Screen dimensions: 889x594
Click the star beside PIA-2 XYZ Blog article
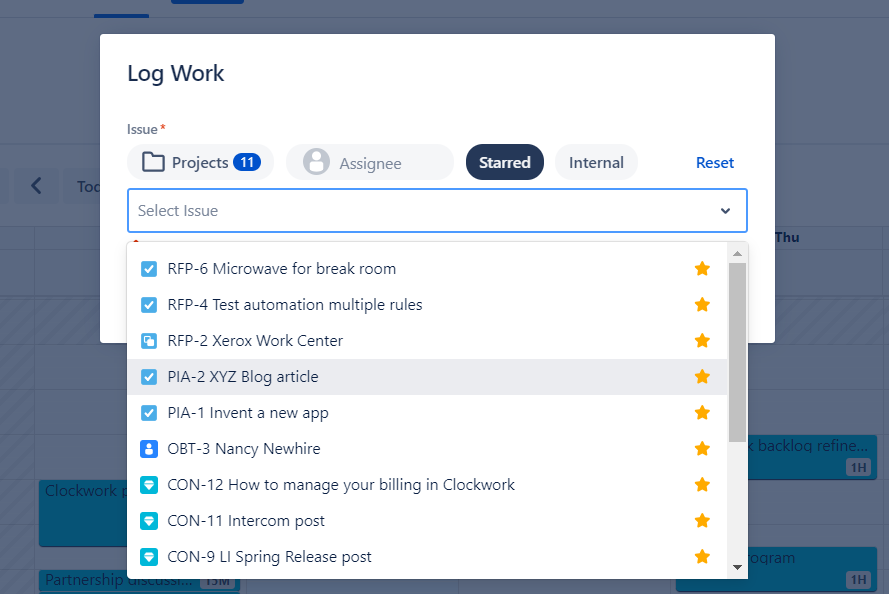pyautogui.click(x=702, y=377)
